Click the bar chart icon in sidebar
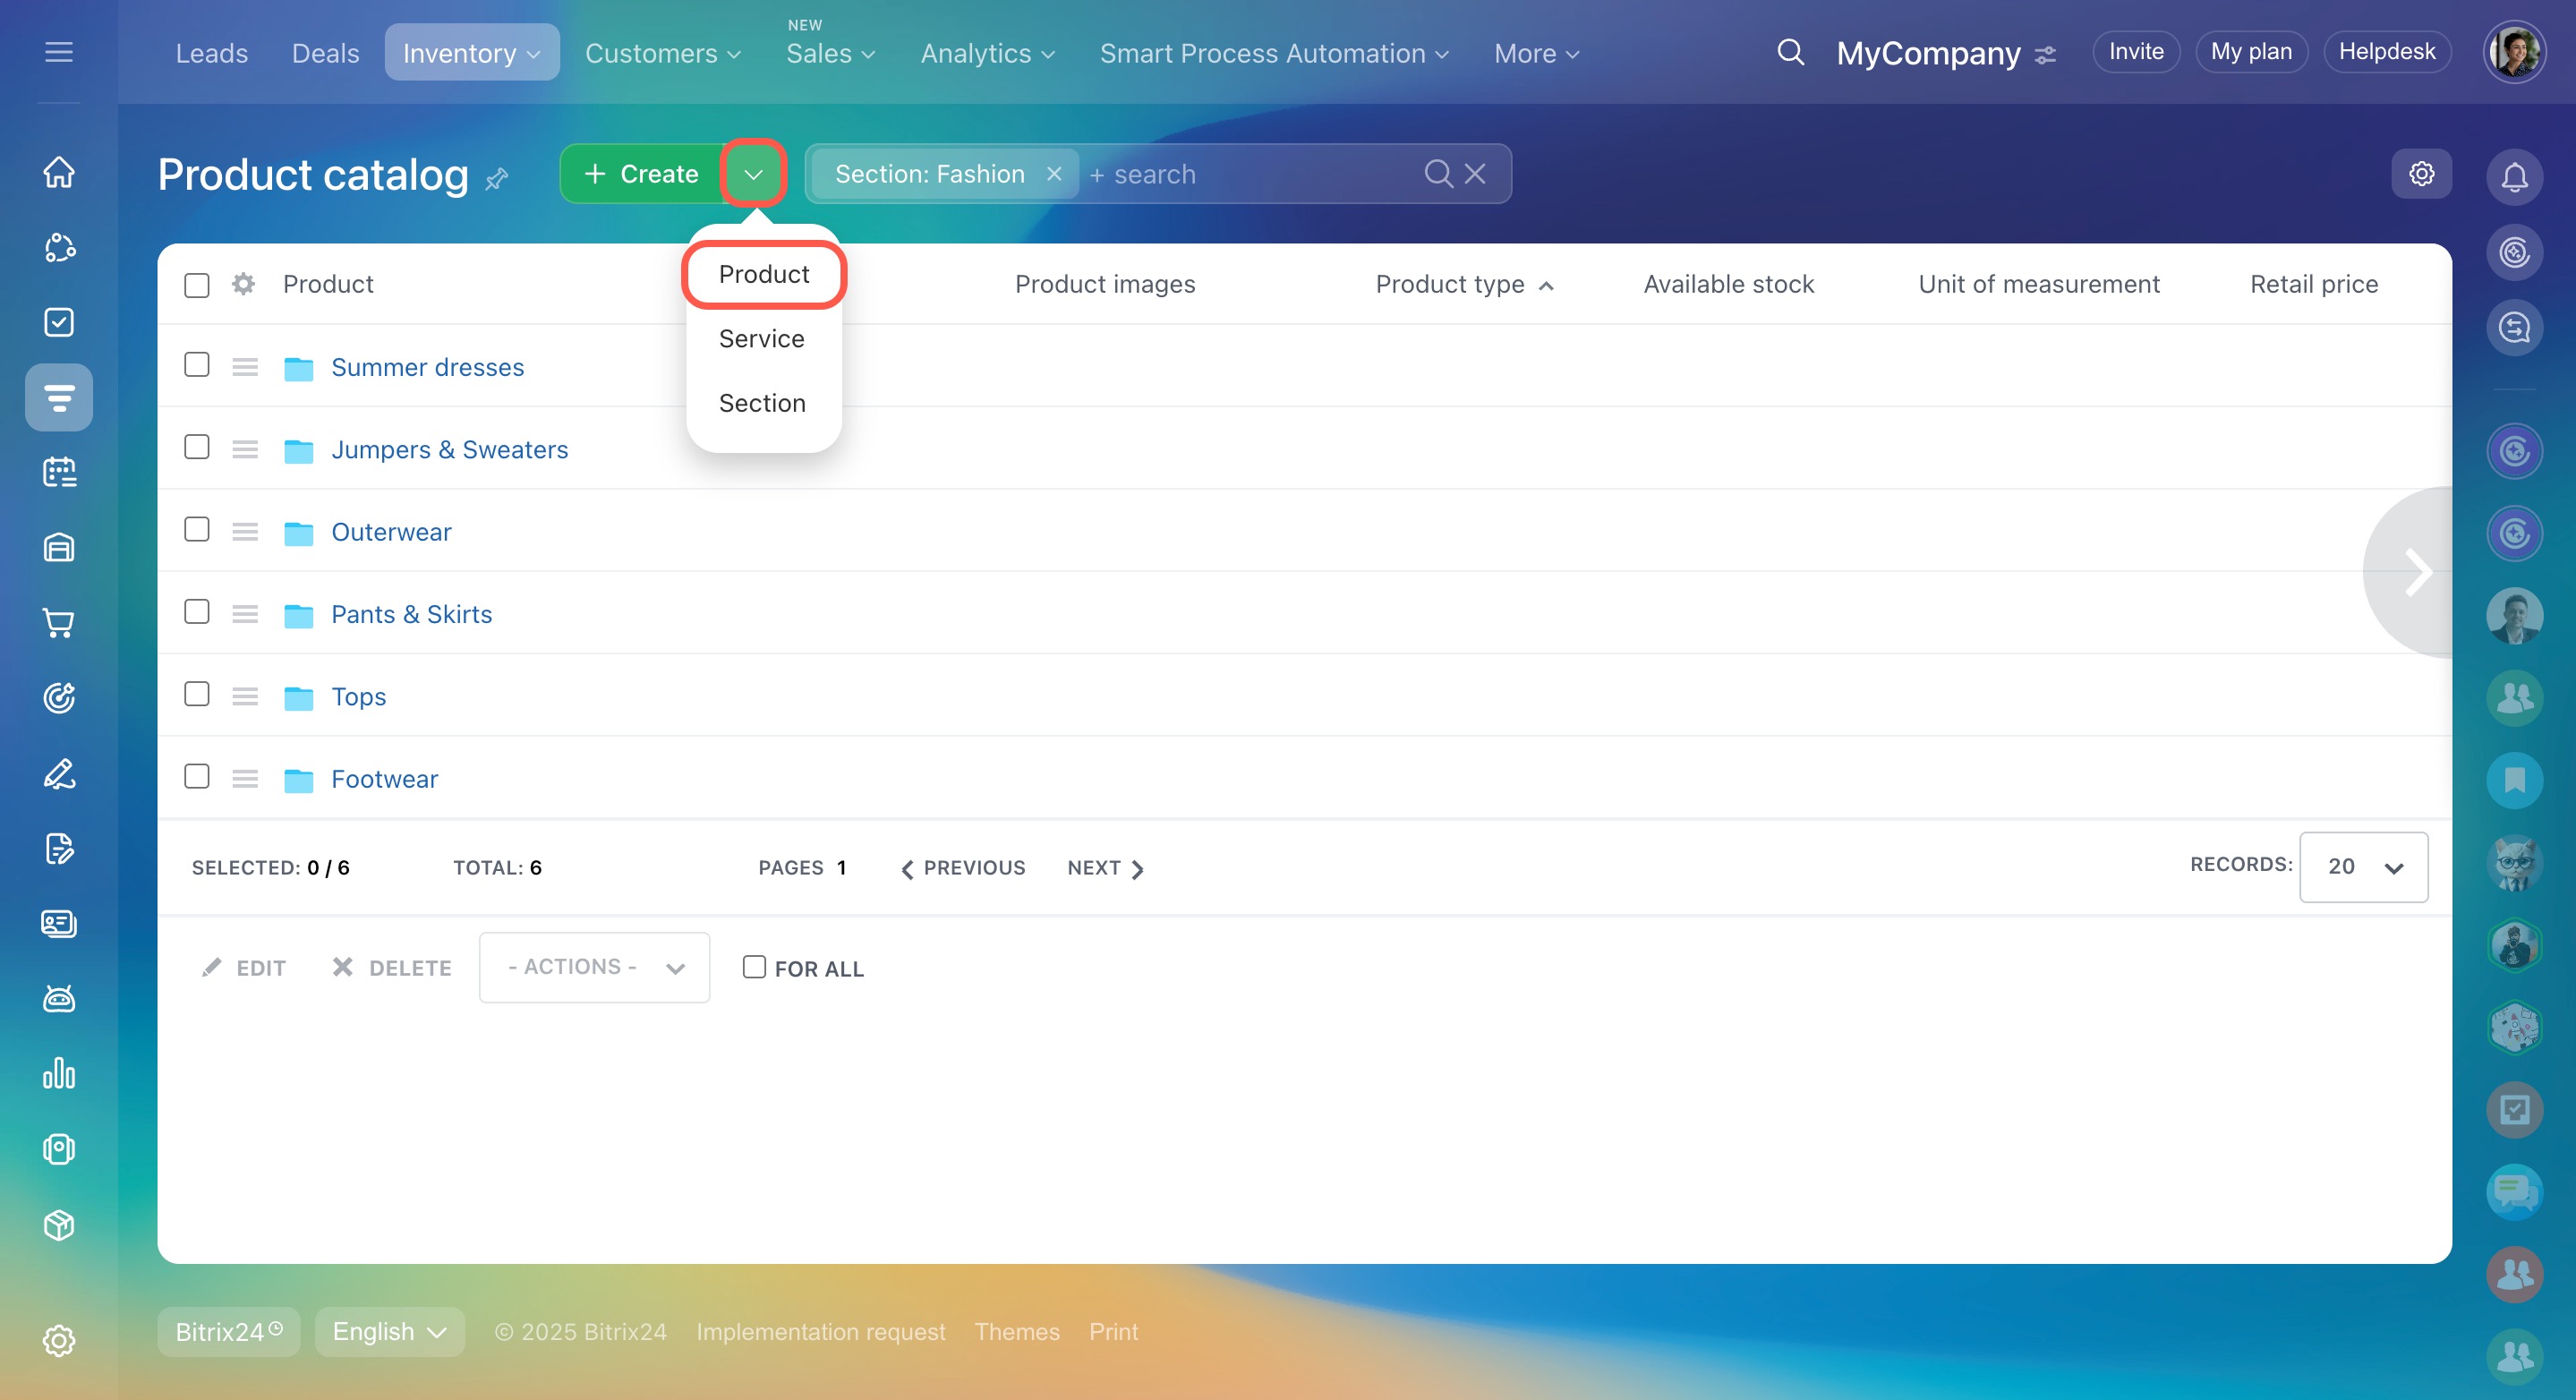2576x1400 pixels. coord(59,1073)
